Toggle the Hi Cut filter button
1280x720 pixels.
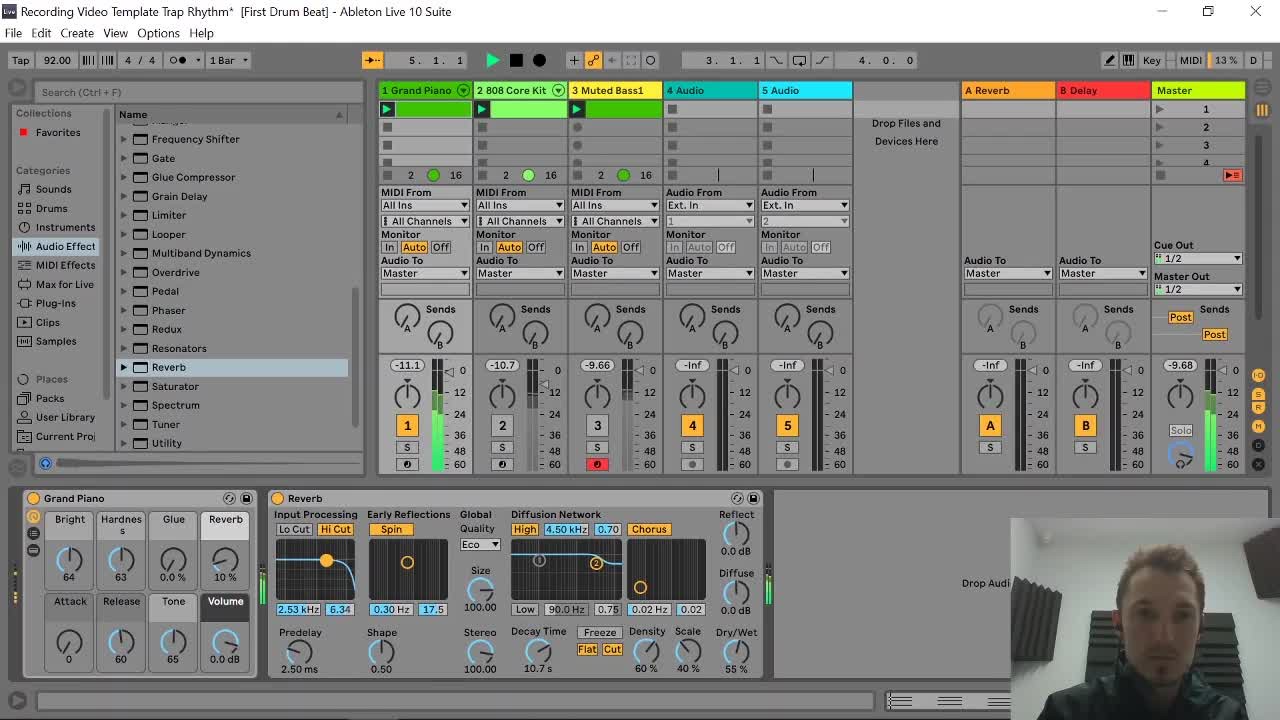tap(336, 530)
